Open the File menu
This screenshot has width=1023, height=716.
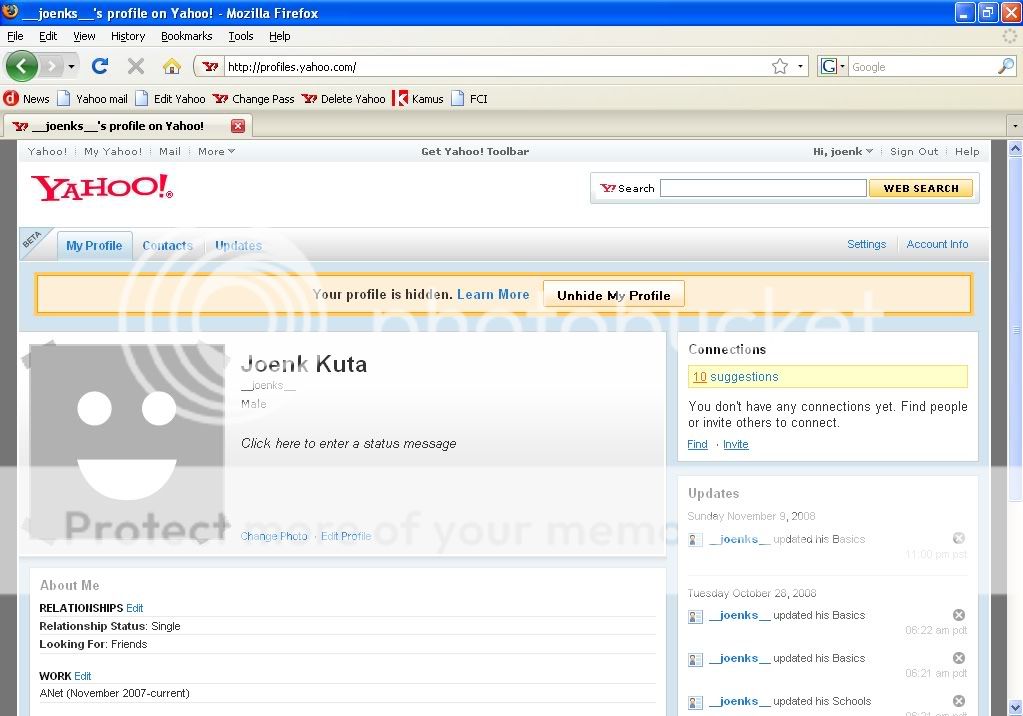(x=15, y=36)
